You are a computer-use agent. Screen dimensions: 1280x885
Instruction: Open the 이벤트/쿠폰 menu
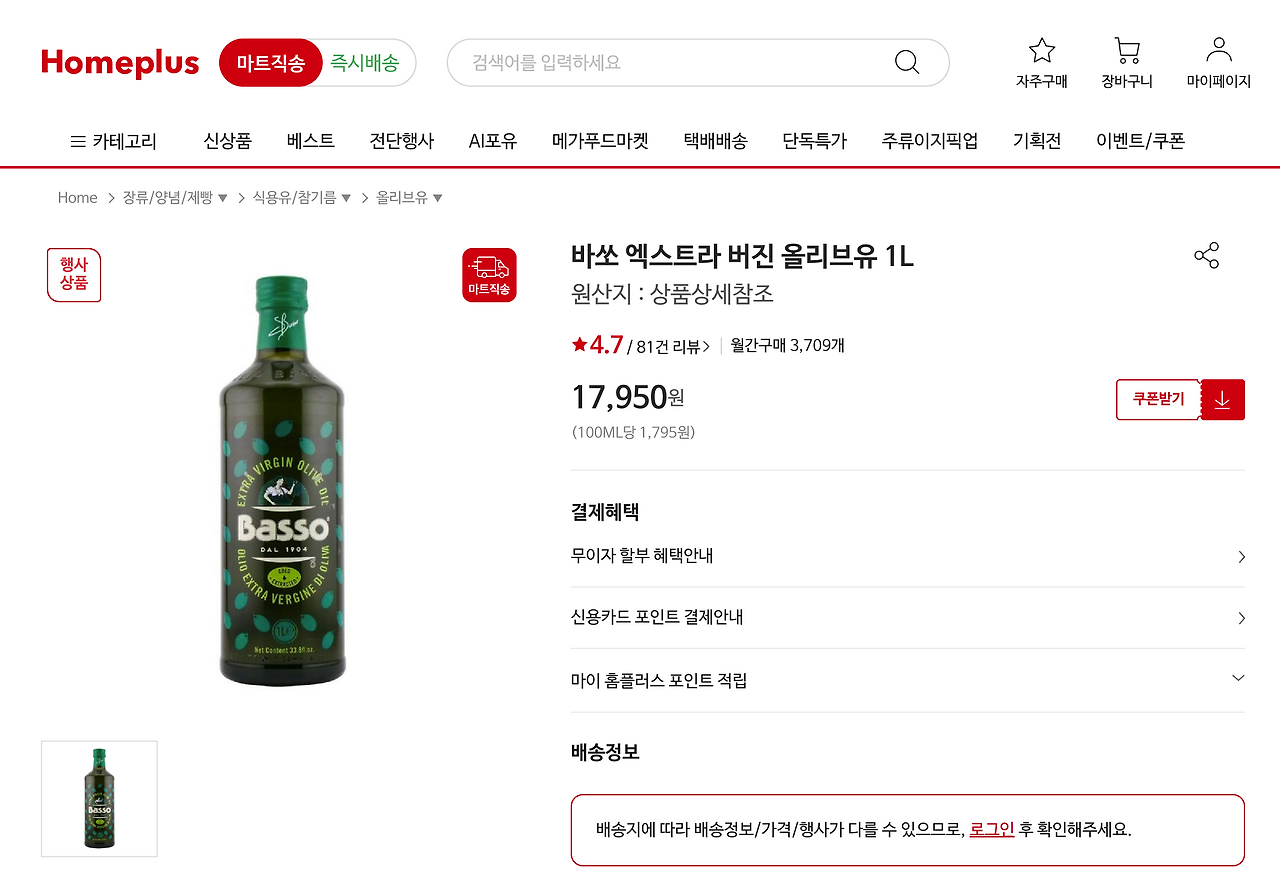click(x=1139, y=141)
